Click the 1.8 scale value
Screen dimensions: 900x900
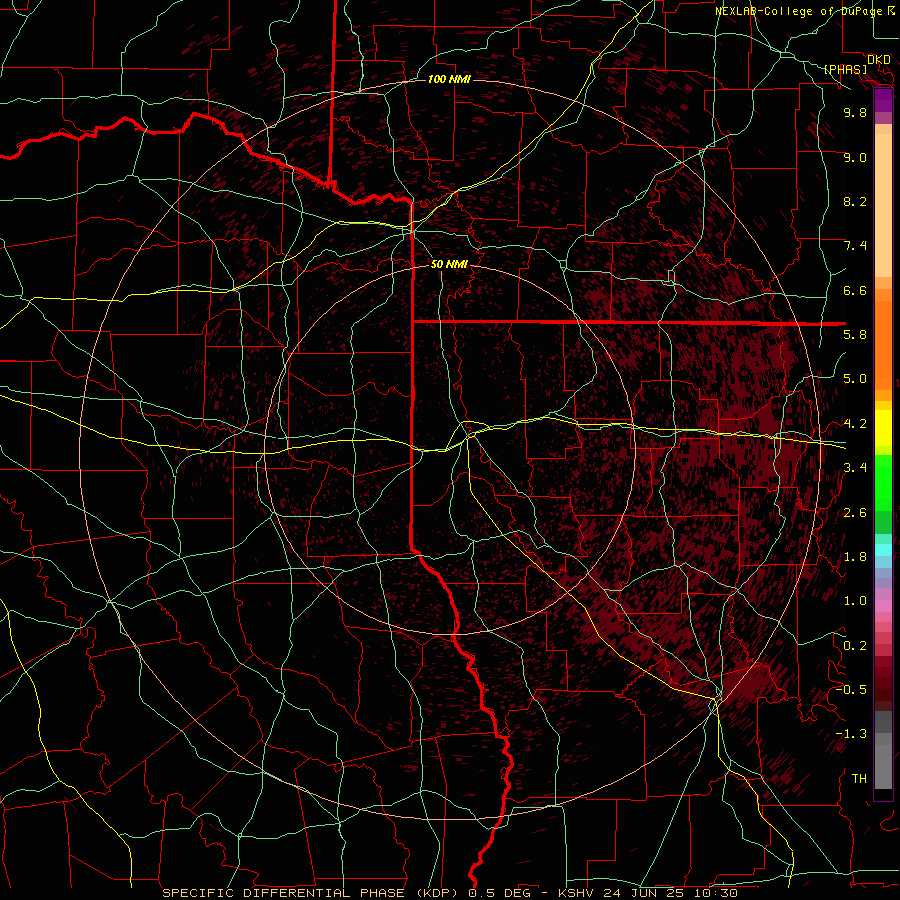[855, 557]
